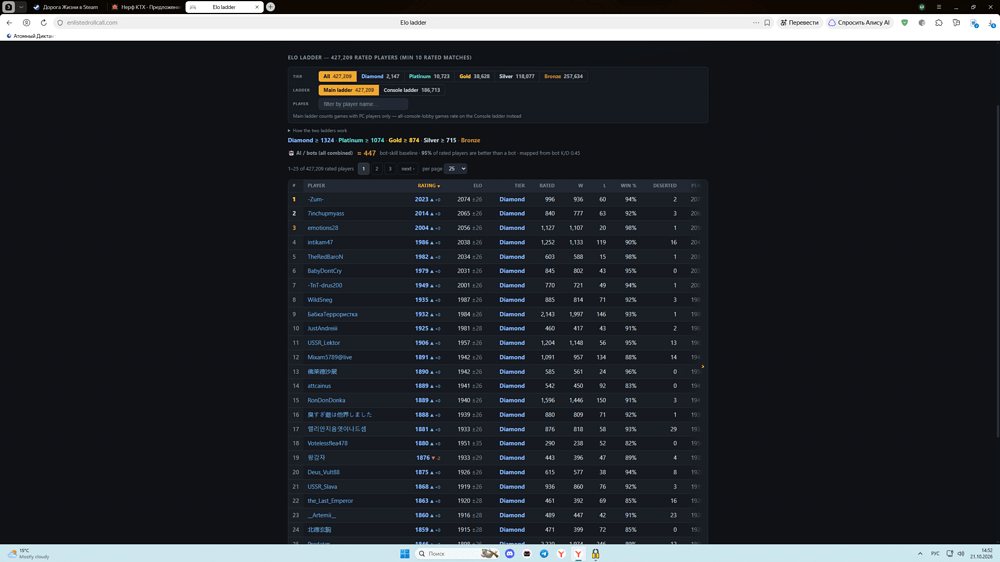Sort by the ELO column header
This screenshot has height=562, width=1000.
pos(478,186)
